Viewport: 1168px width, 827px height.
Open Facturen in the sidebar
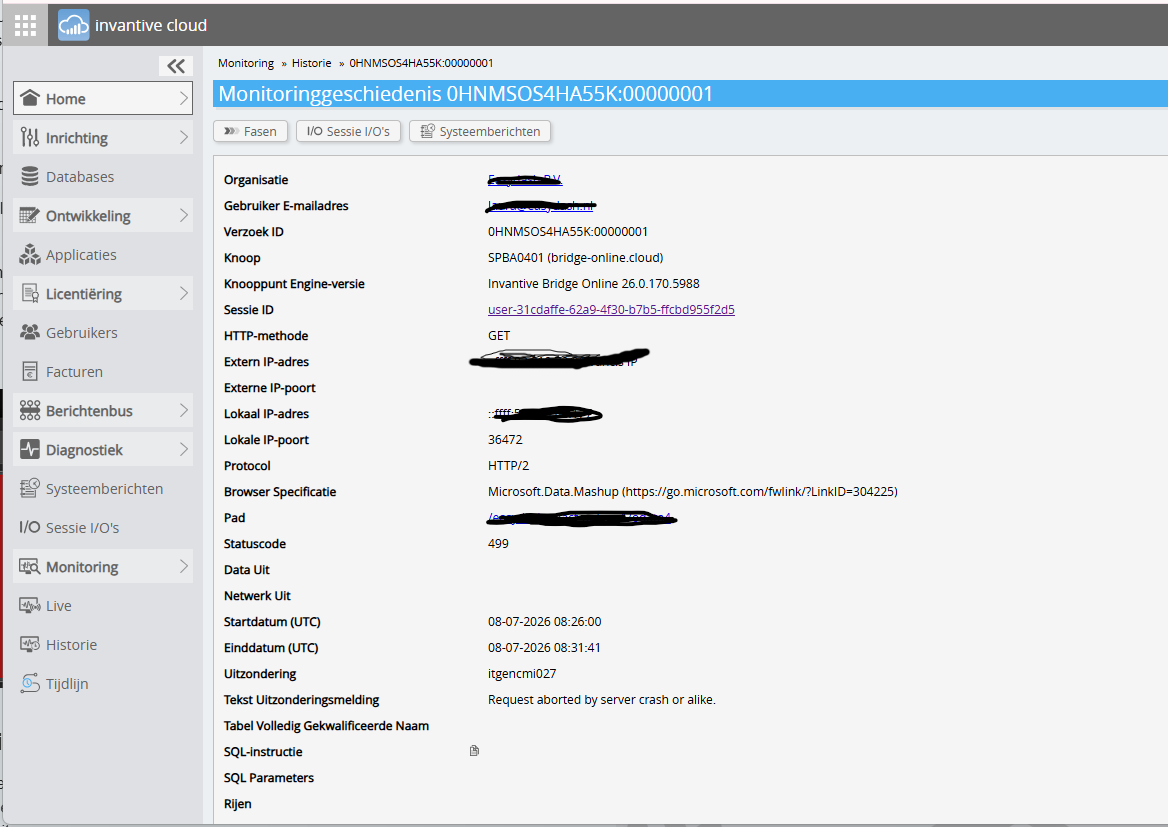pos(103,371)
